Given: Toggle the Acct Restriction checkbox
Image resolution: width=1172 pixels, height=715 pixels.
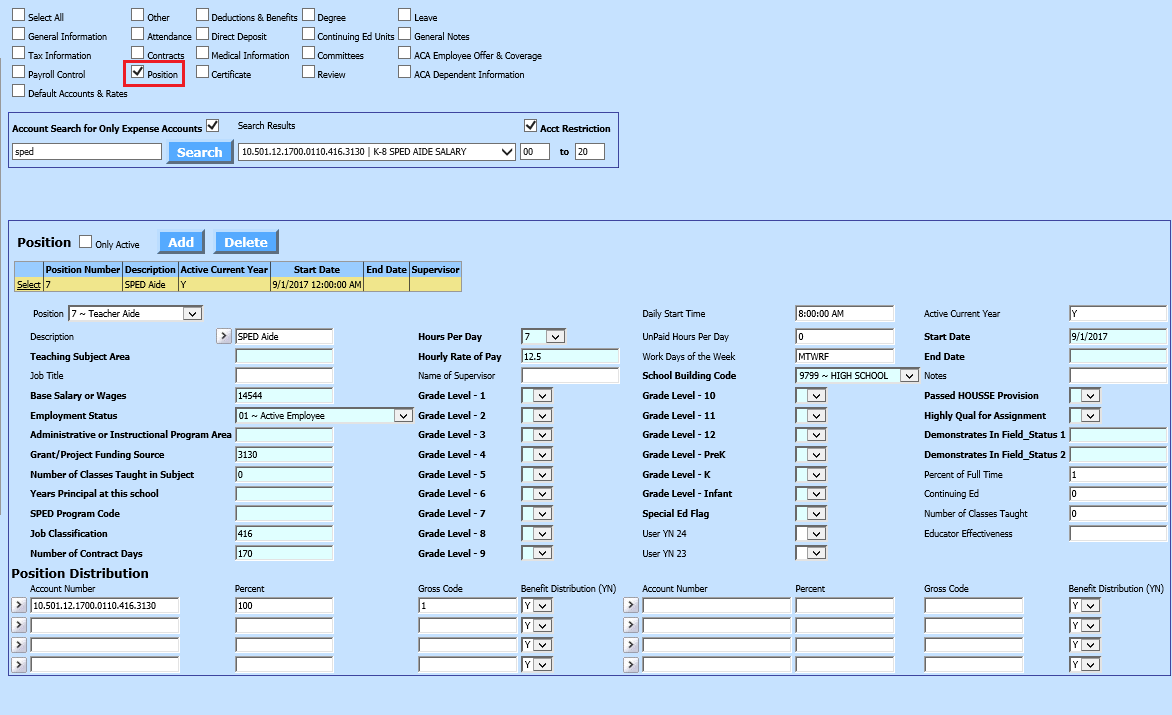Looking at the screenshot, I should click(531, 126).
